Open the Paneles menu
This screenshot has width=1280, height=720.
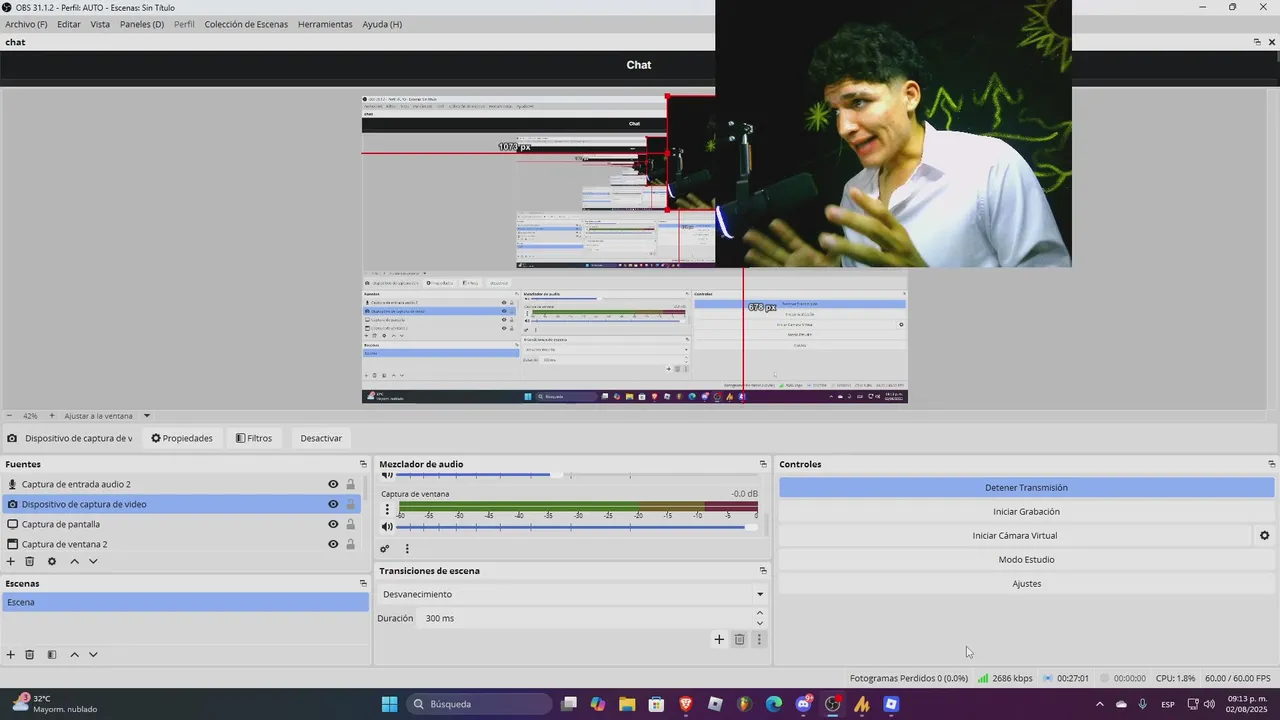142,24
